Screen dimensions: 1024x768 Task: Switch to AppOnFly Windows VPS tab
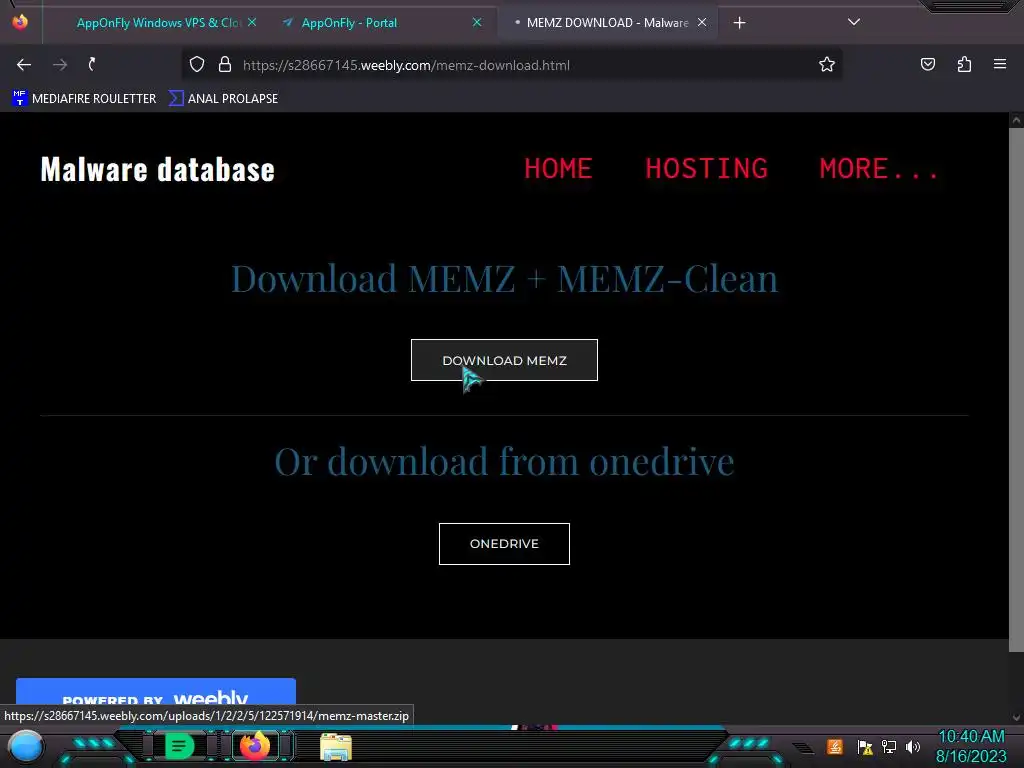point(157,23)
